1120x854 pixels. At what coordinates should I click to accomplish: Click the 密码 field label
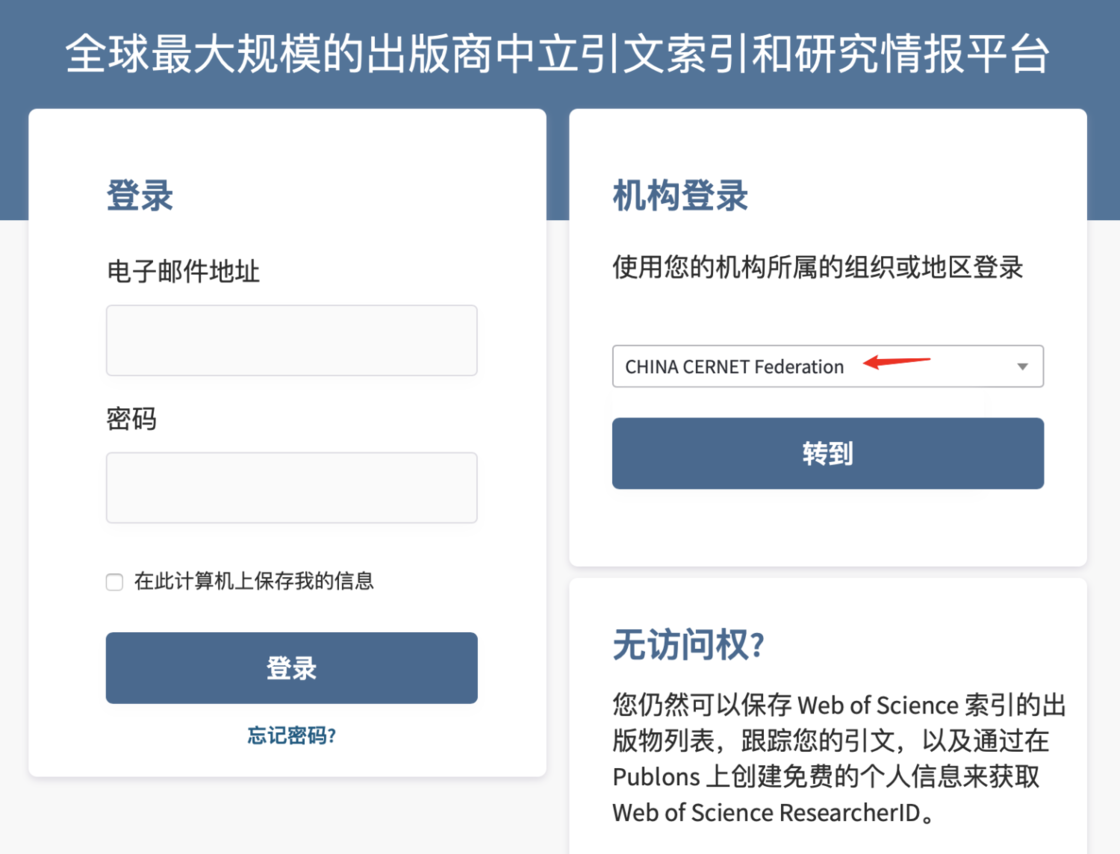click(x=131, y=418)
